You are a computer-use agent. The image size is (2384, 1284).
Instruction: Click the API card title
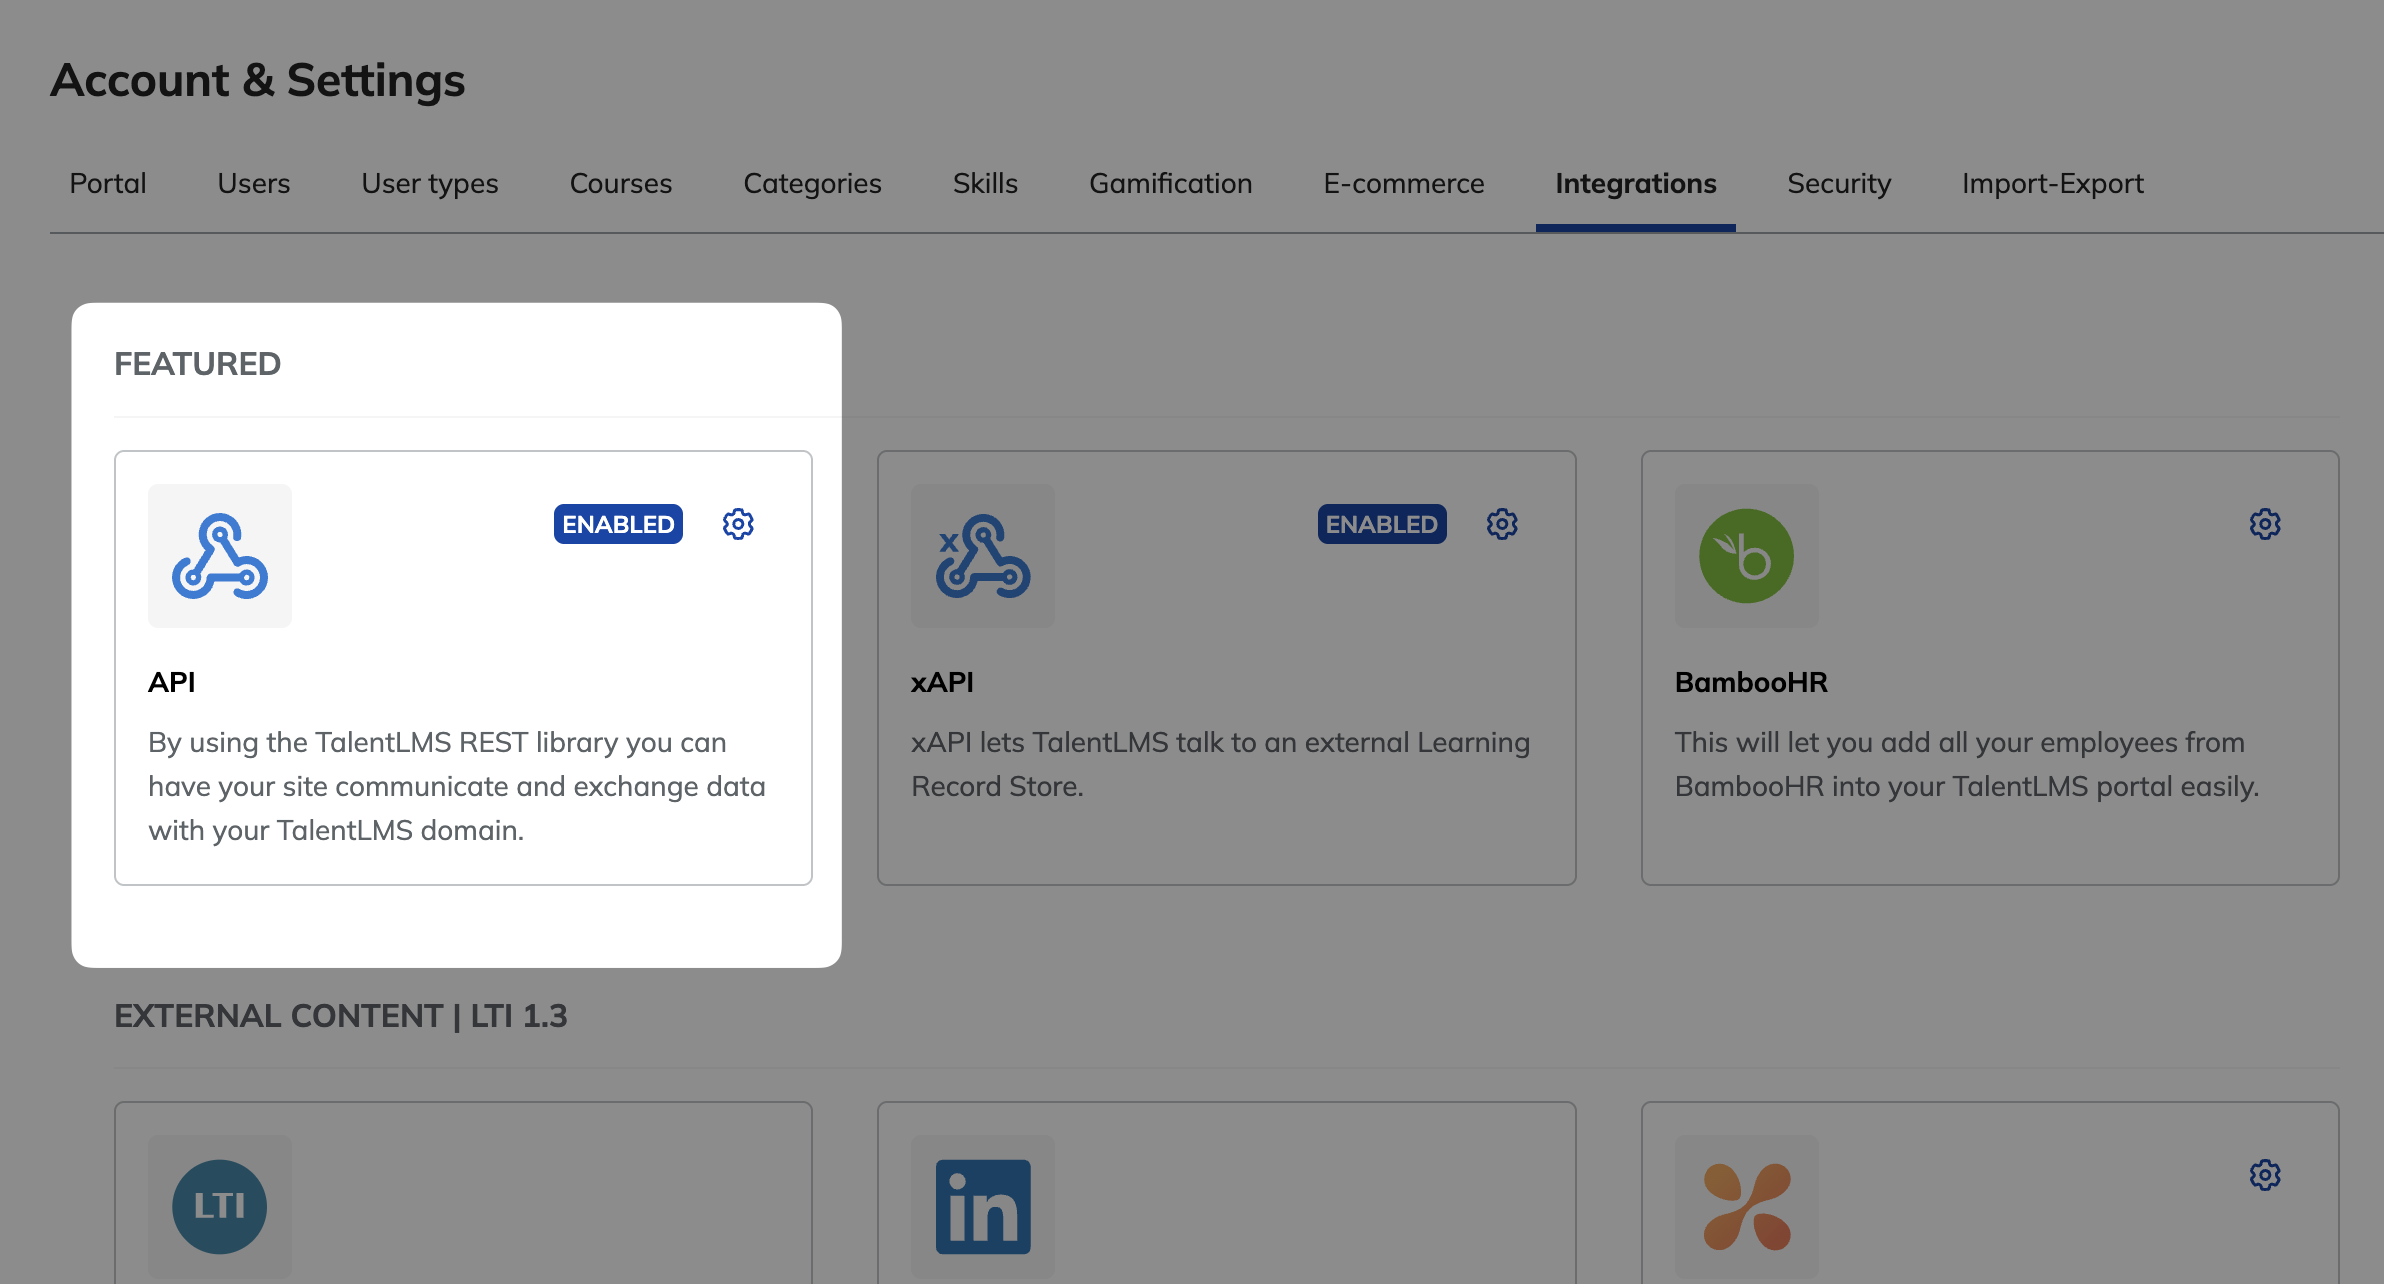pyautogui.click(x=172, y=682)
